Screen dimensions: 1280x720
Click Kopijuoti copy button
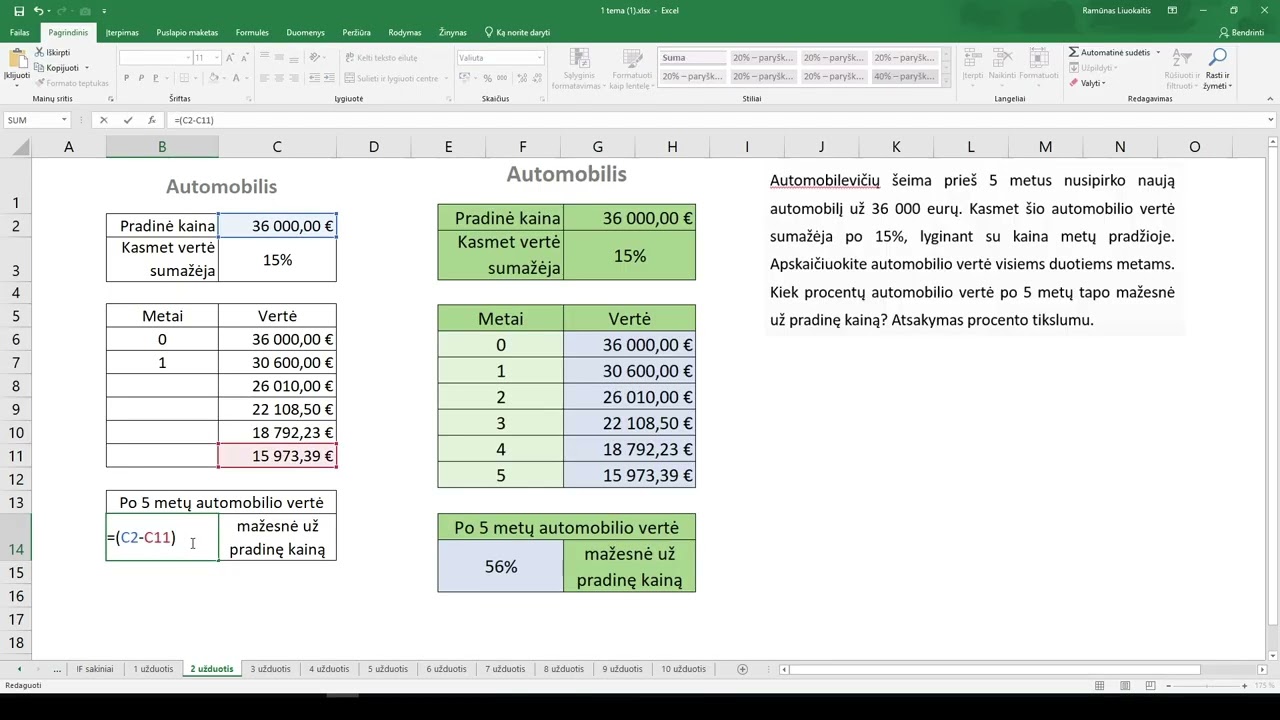tap(56, 67)
